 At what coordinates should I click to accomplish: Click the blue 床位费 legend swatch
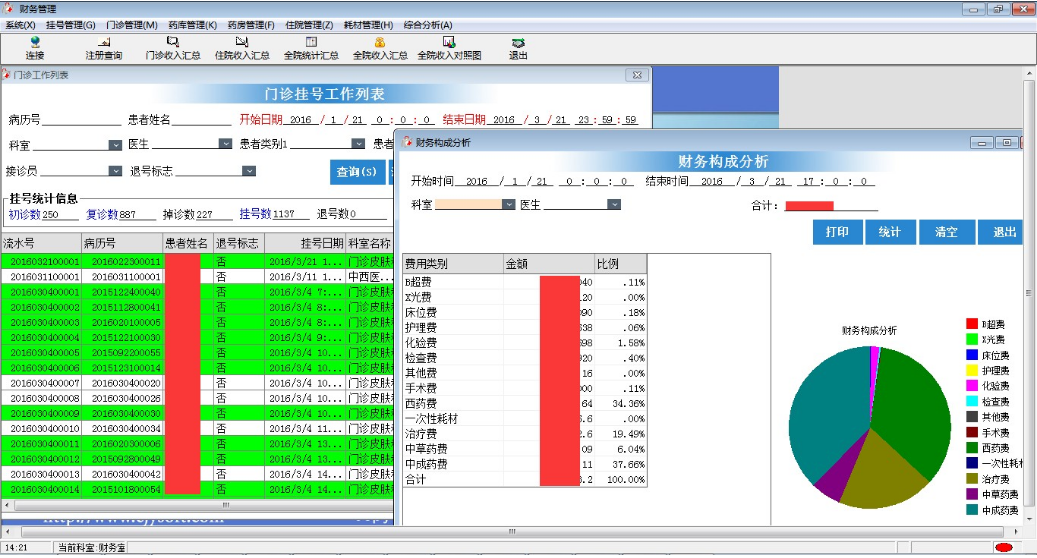[972, 355]
